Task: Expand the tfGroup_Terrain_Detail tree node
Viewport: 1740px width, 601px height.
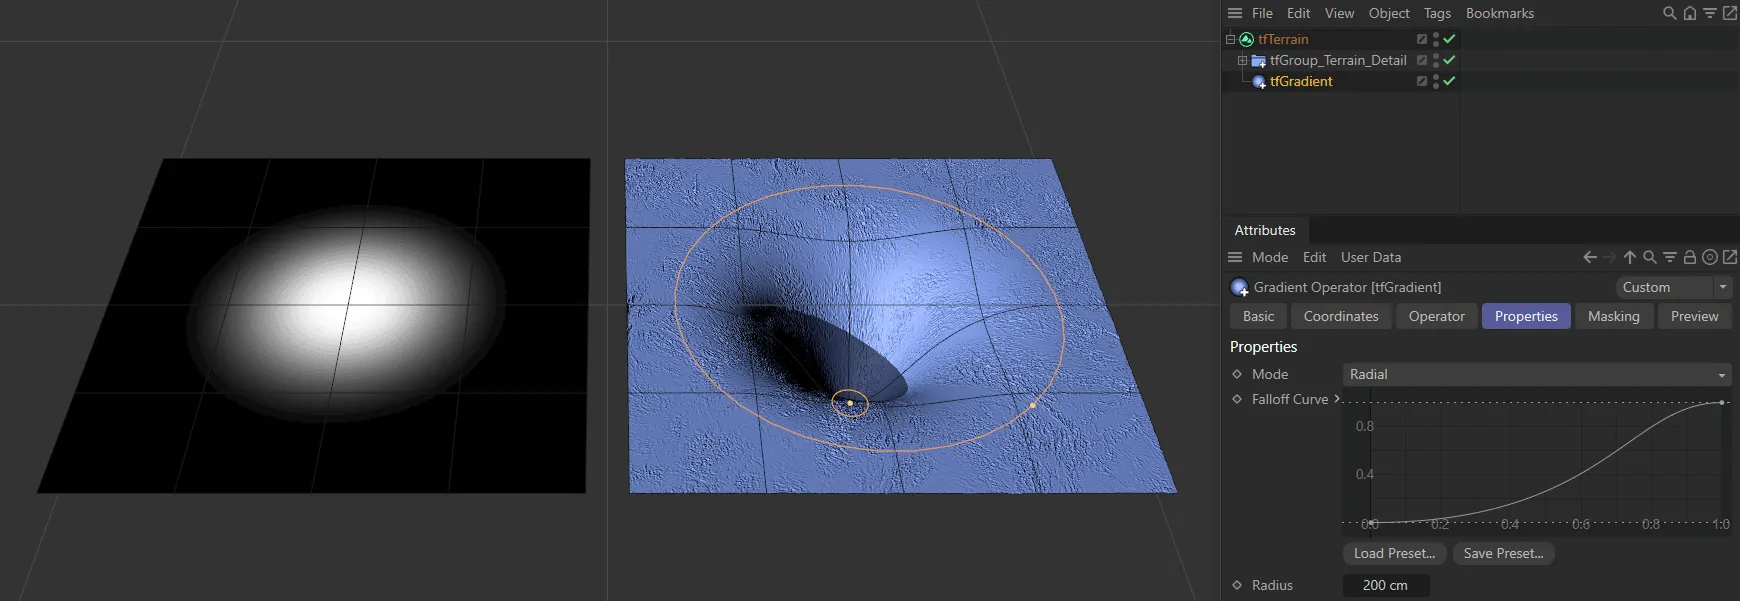Action: (x=1242, y=60)
